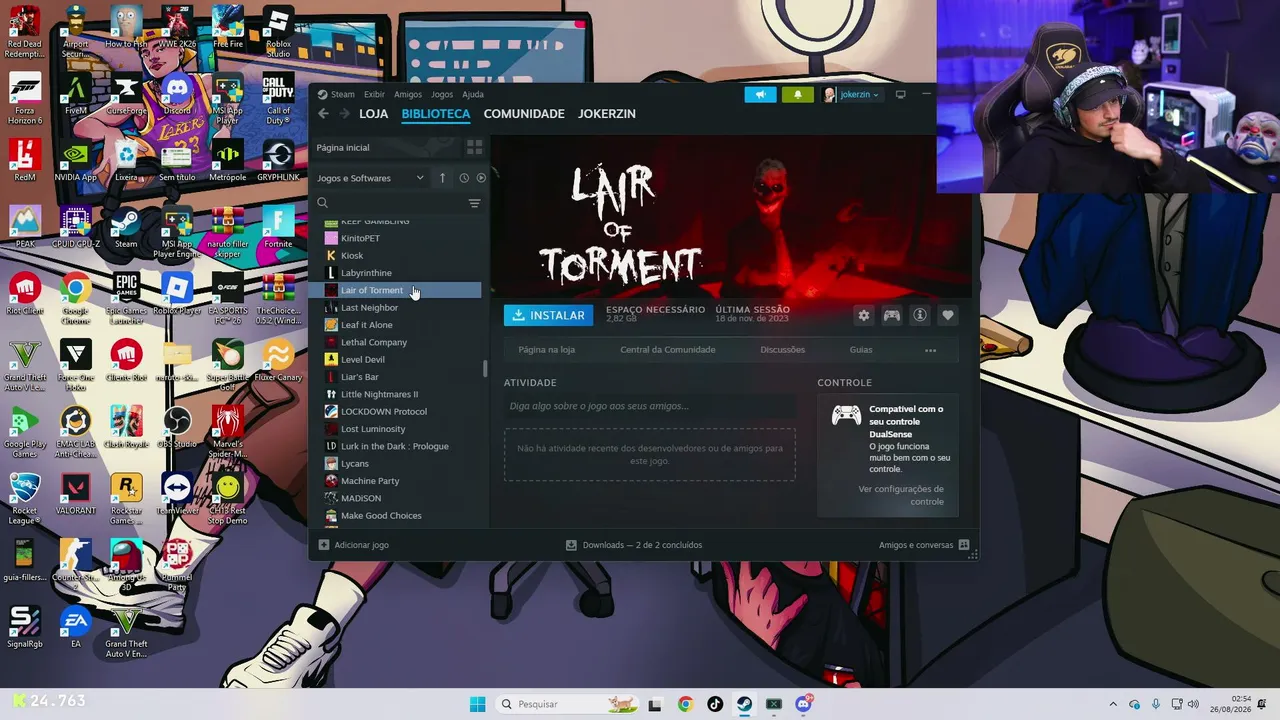Collapse library list with up arrow
This screenshot has width=1280, height=720.
442,178
